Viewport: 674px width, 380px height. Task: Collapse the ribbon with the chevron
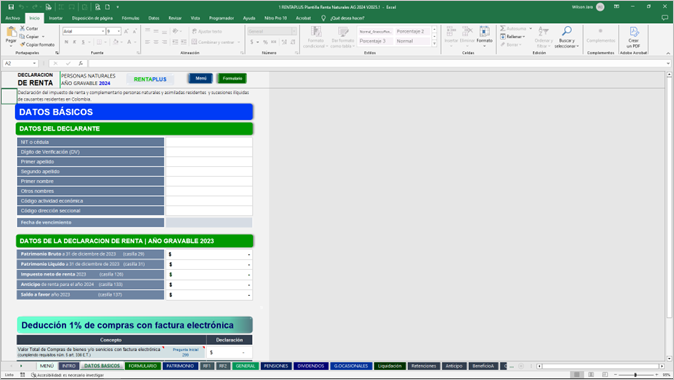(668, 53)
